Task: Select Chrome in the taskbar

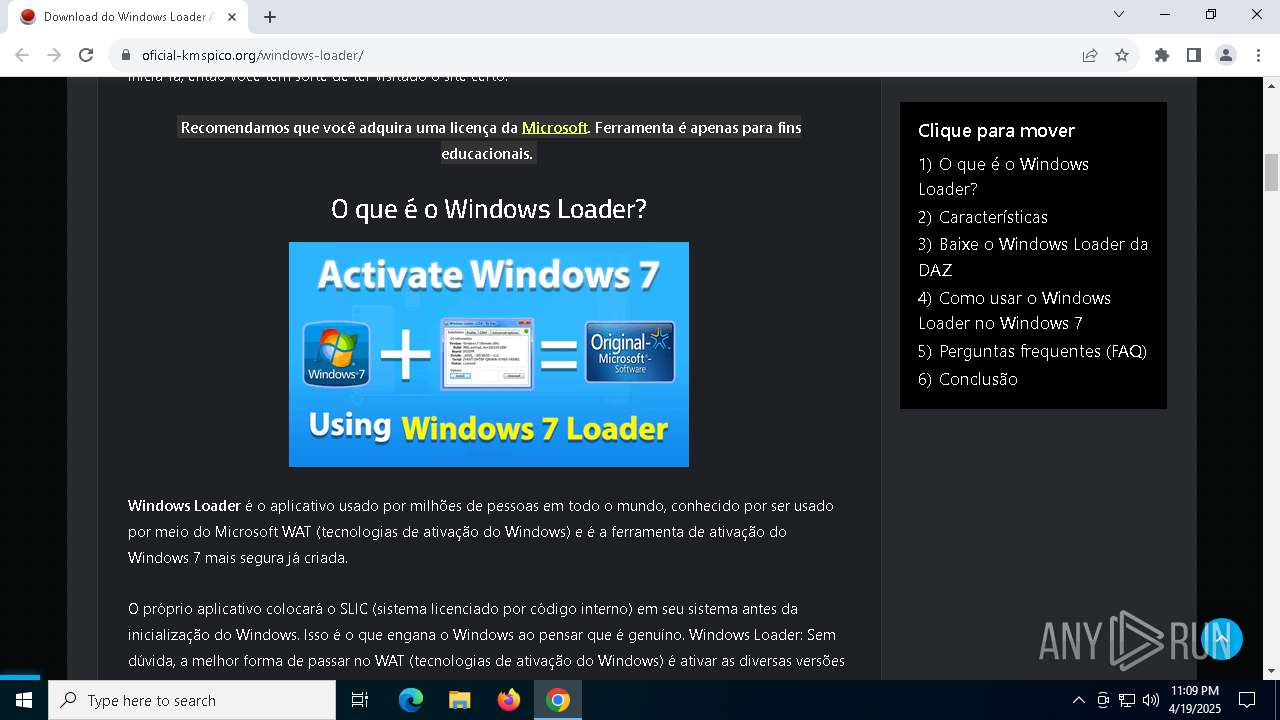Action: click(x=558, y=700)
